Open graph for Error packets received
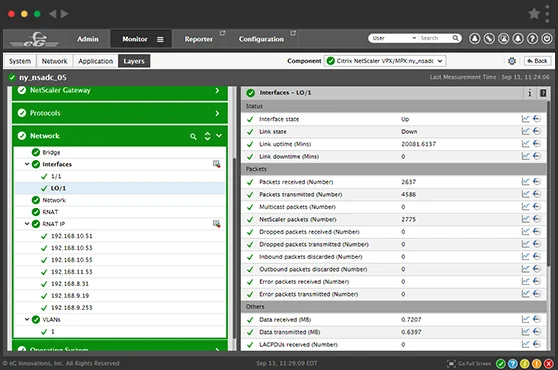This screenshot has height=370, width=558. pos(525,281)
